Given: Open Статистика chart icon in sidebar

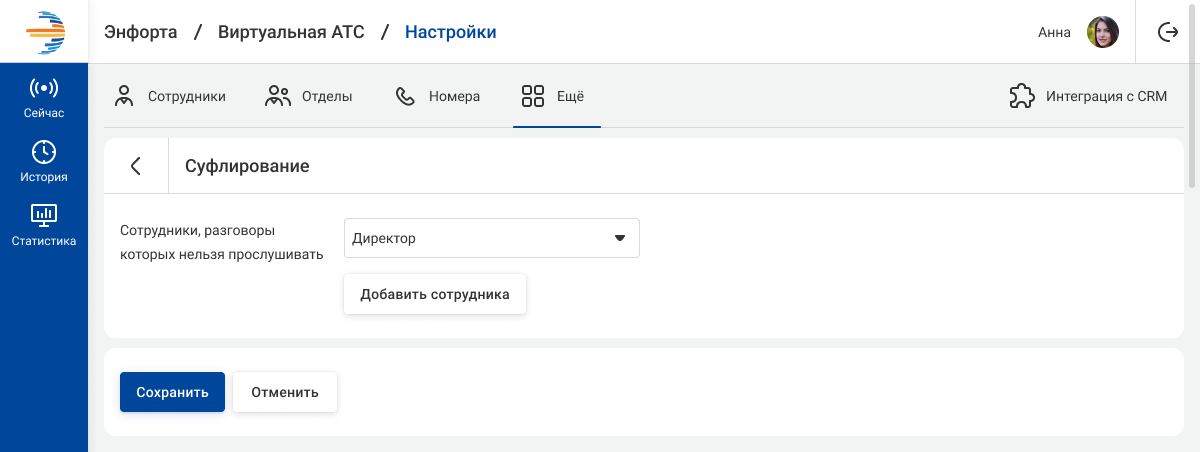Looking at the screenshot, I should pyautogui.click(x=44, y=215).
